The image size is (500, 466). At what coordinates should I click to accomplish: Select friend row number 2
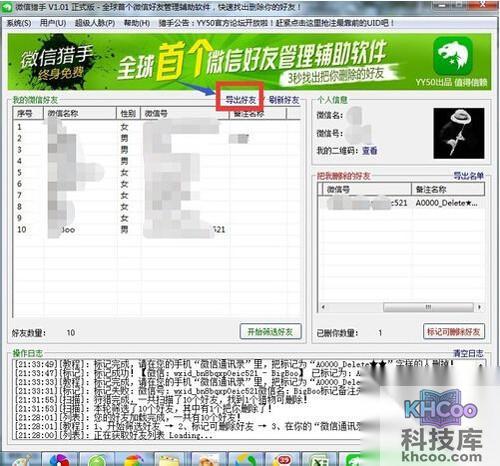tap(157, 138)
